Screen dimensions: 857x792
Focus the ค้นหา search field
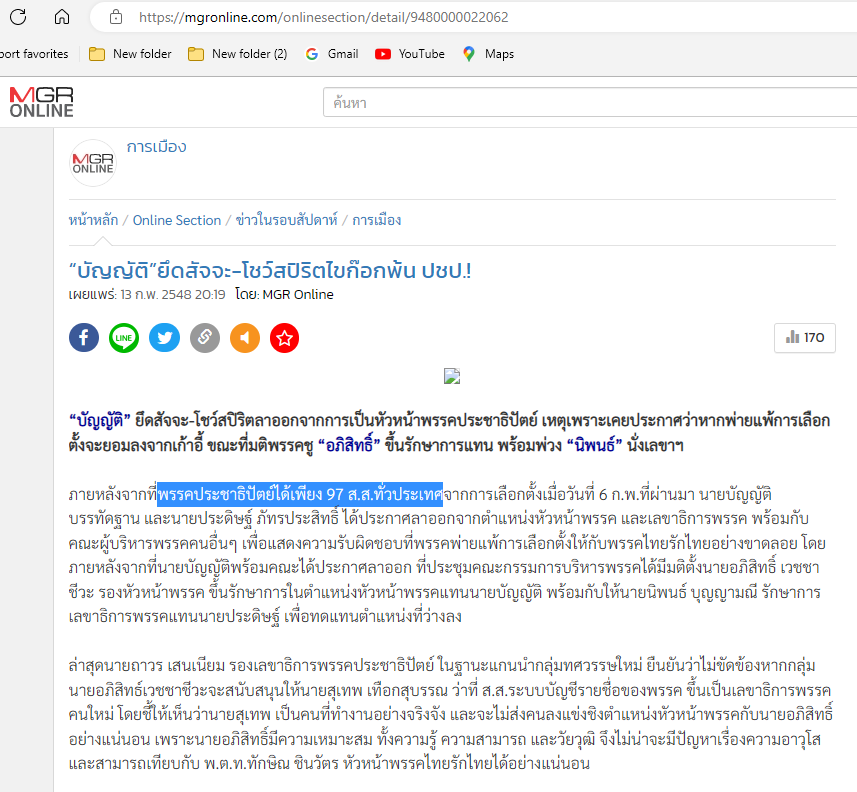(x=590, y=102)
